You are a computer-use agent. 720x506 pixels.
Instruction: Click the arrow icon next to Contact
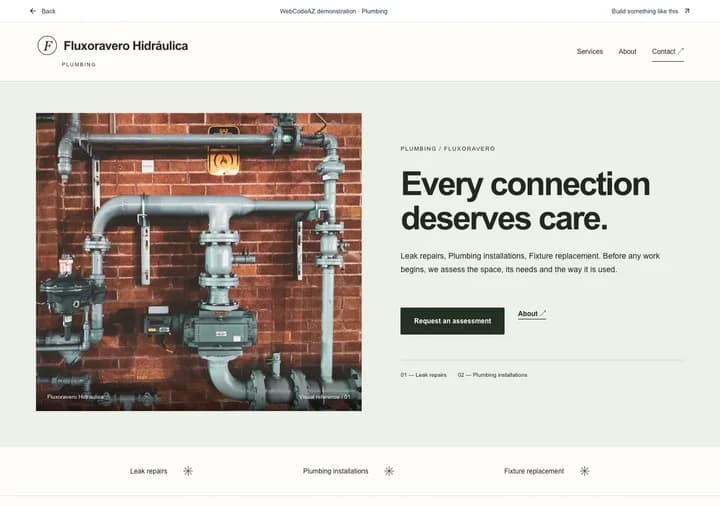(x=681, y=51)
